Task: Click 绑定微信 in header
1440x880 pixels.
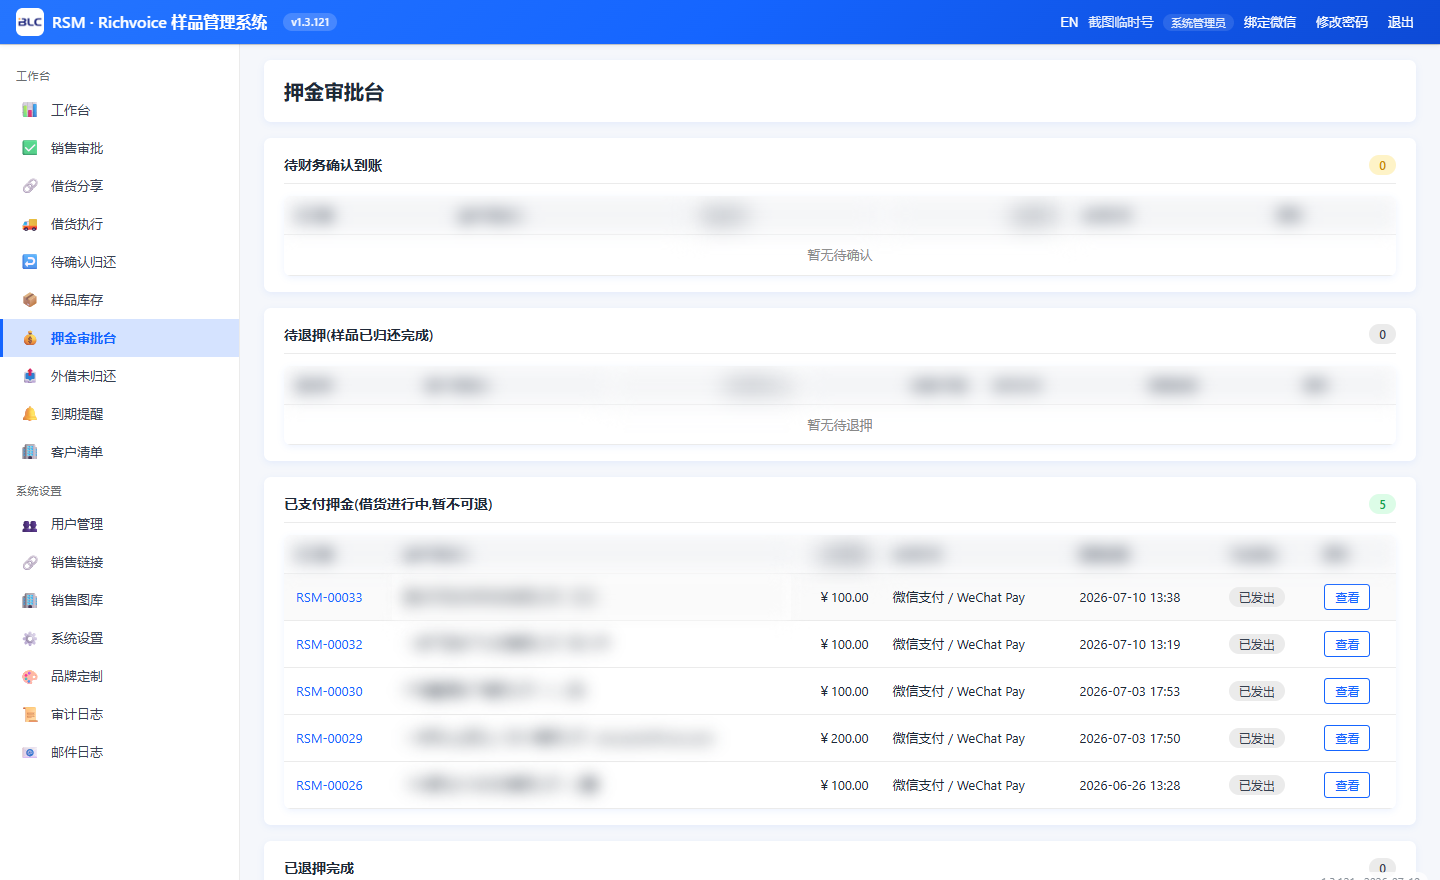Action: coord(1270,22)
